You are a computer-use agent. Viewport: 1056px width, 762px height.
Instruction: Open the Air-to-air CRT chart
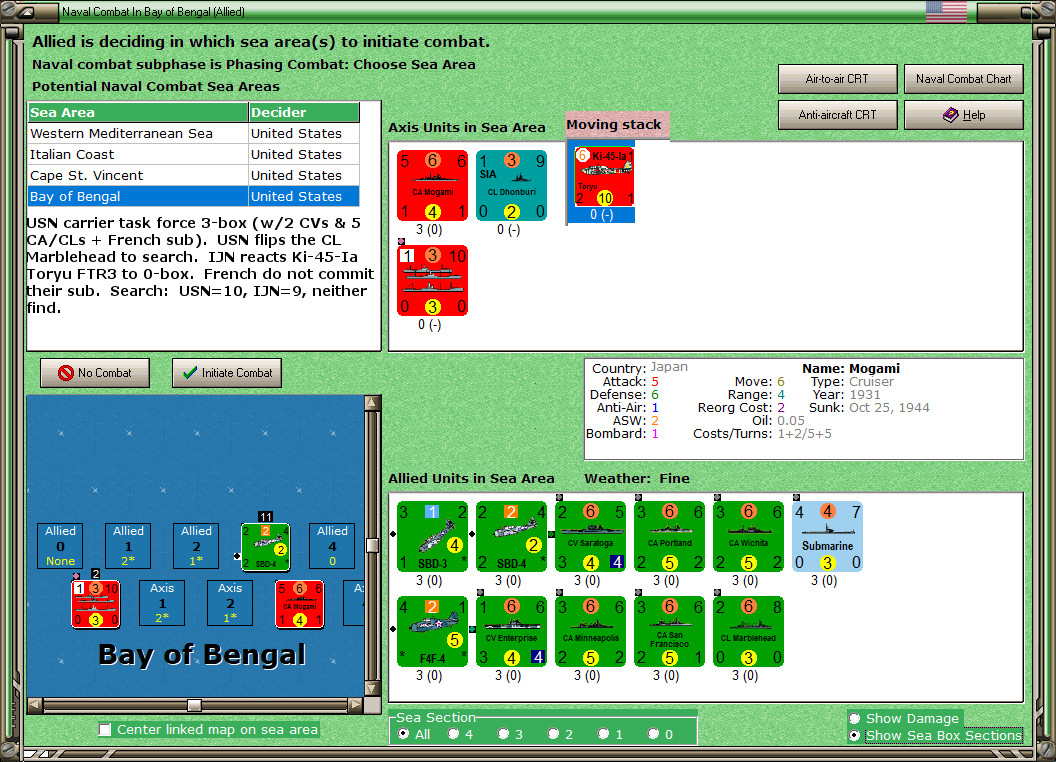coord(837,79)
